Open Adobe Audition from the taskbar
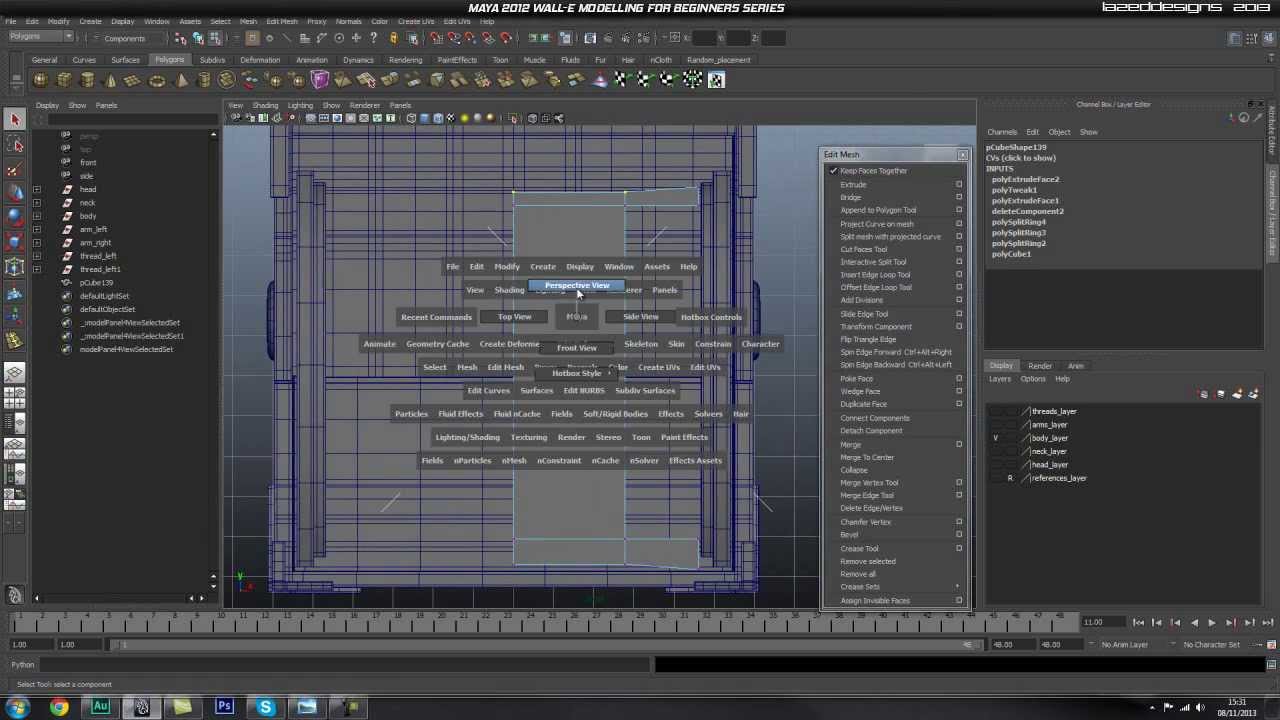1280x720 pixels. click(x=100, y=708)
